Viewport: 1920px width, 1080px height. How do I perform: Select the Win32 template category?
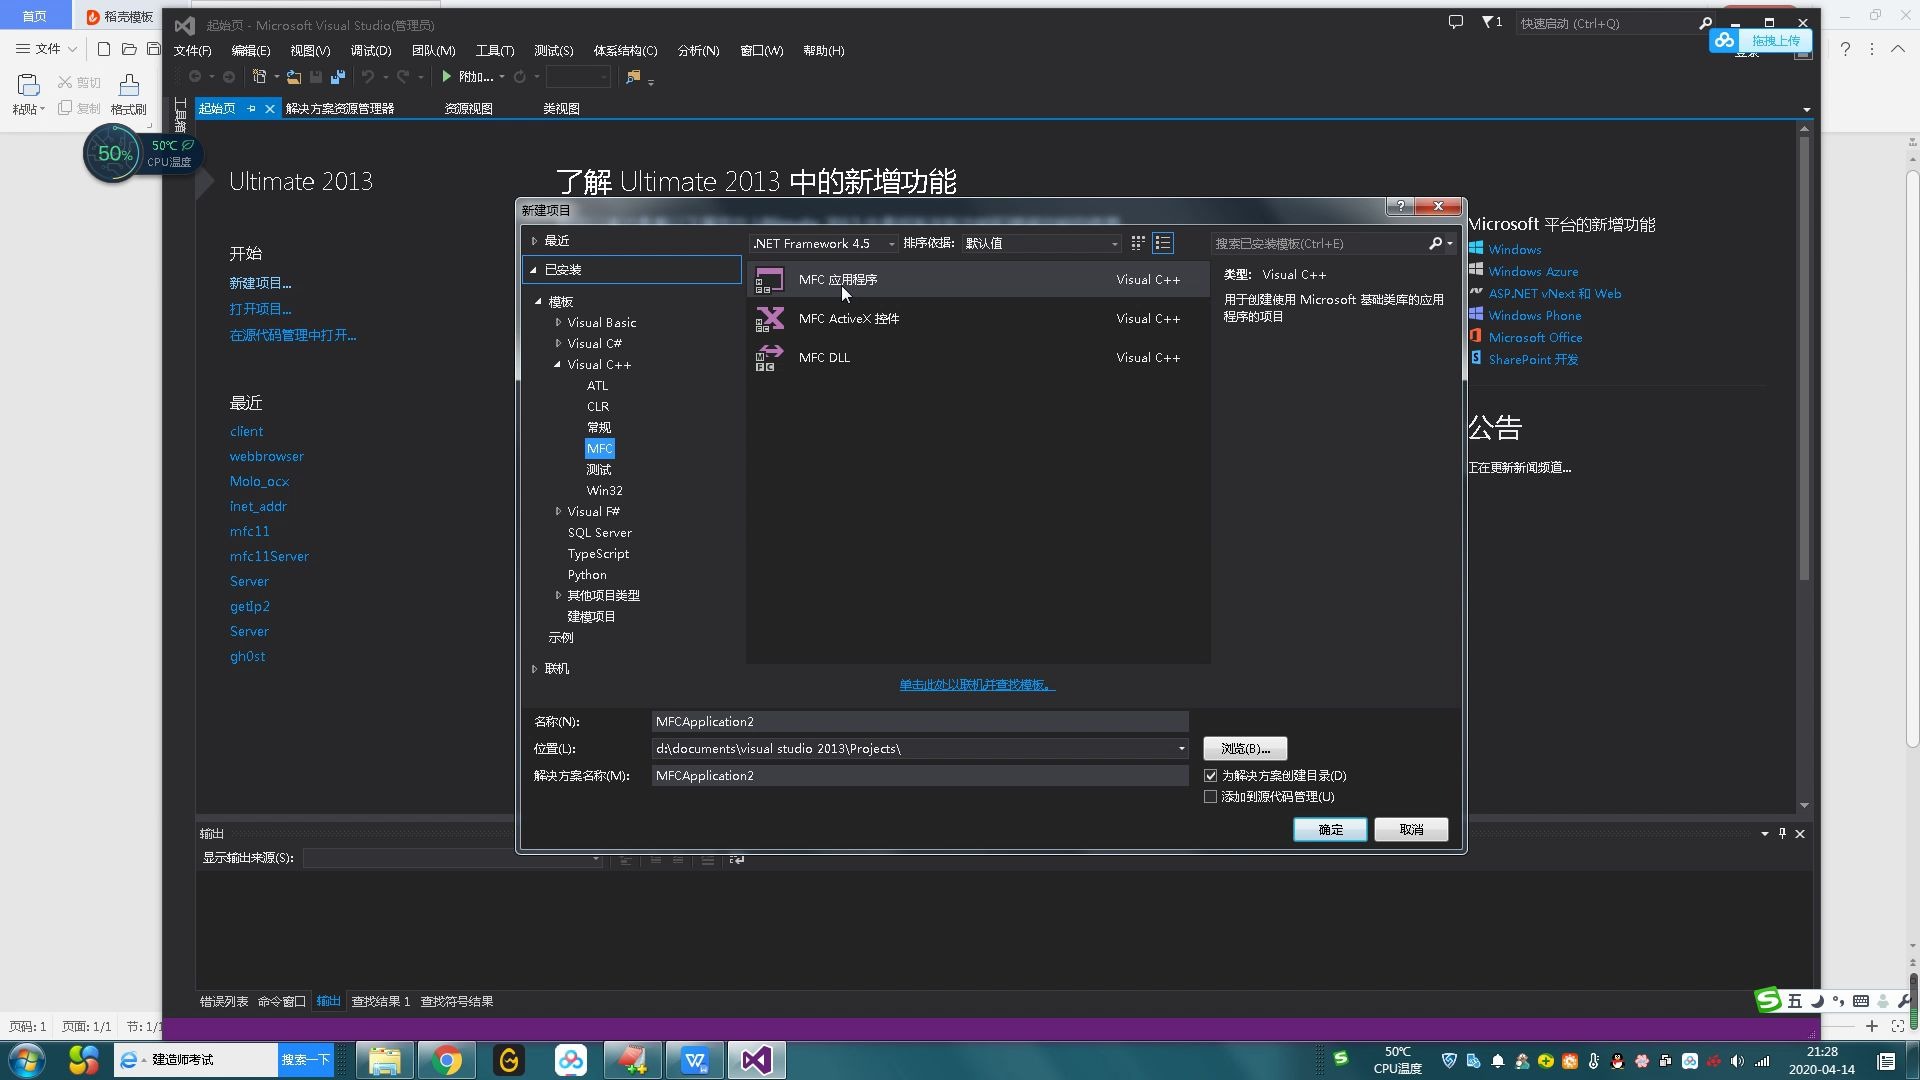click(x=604, y=491)
